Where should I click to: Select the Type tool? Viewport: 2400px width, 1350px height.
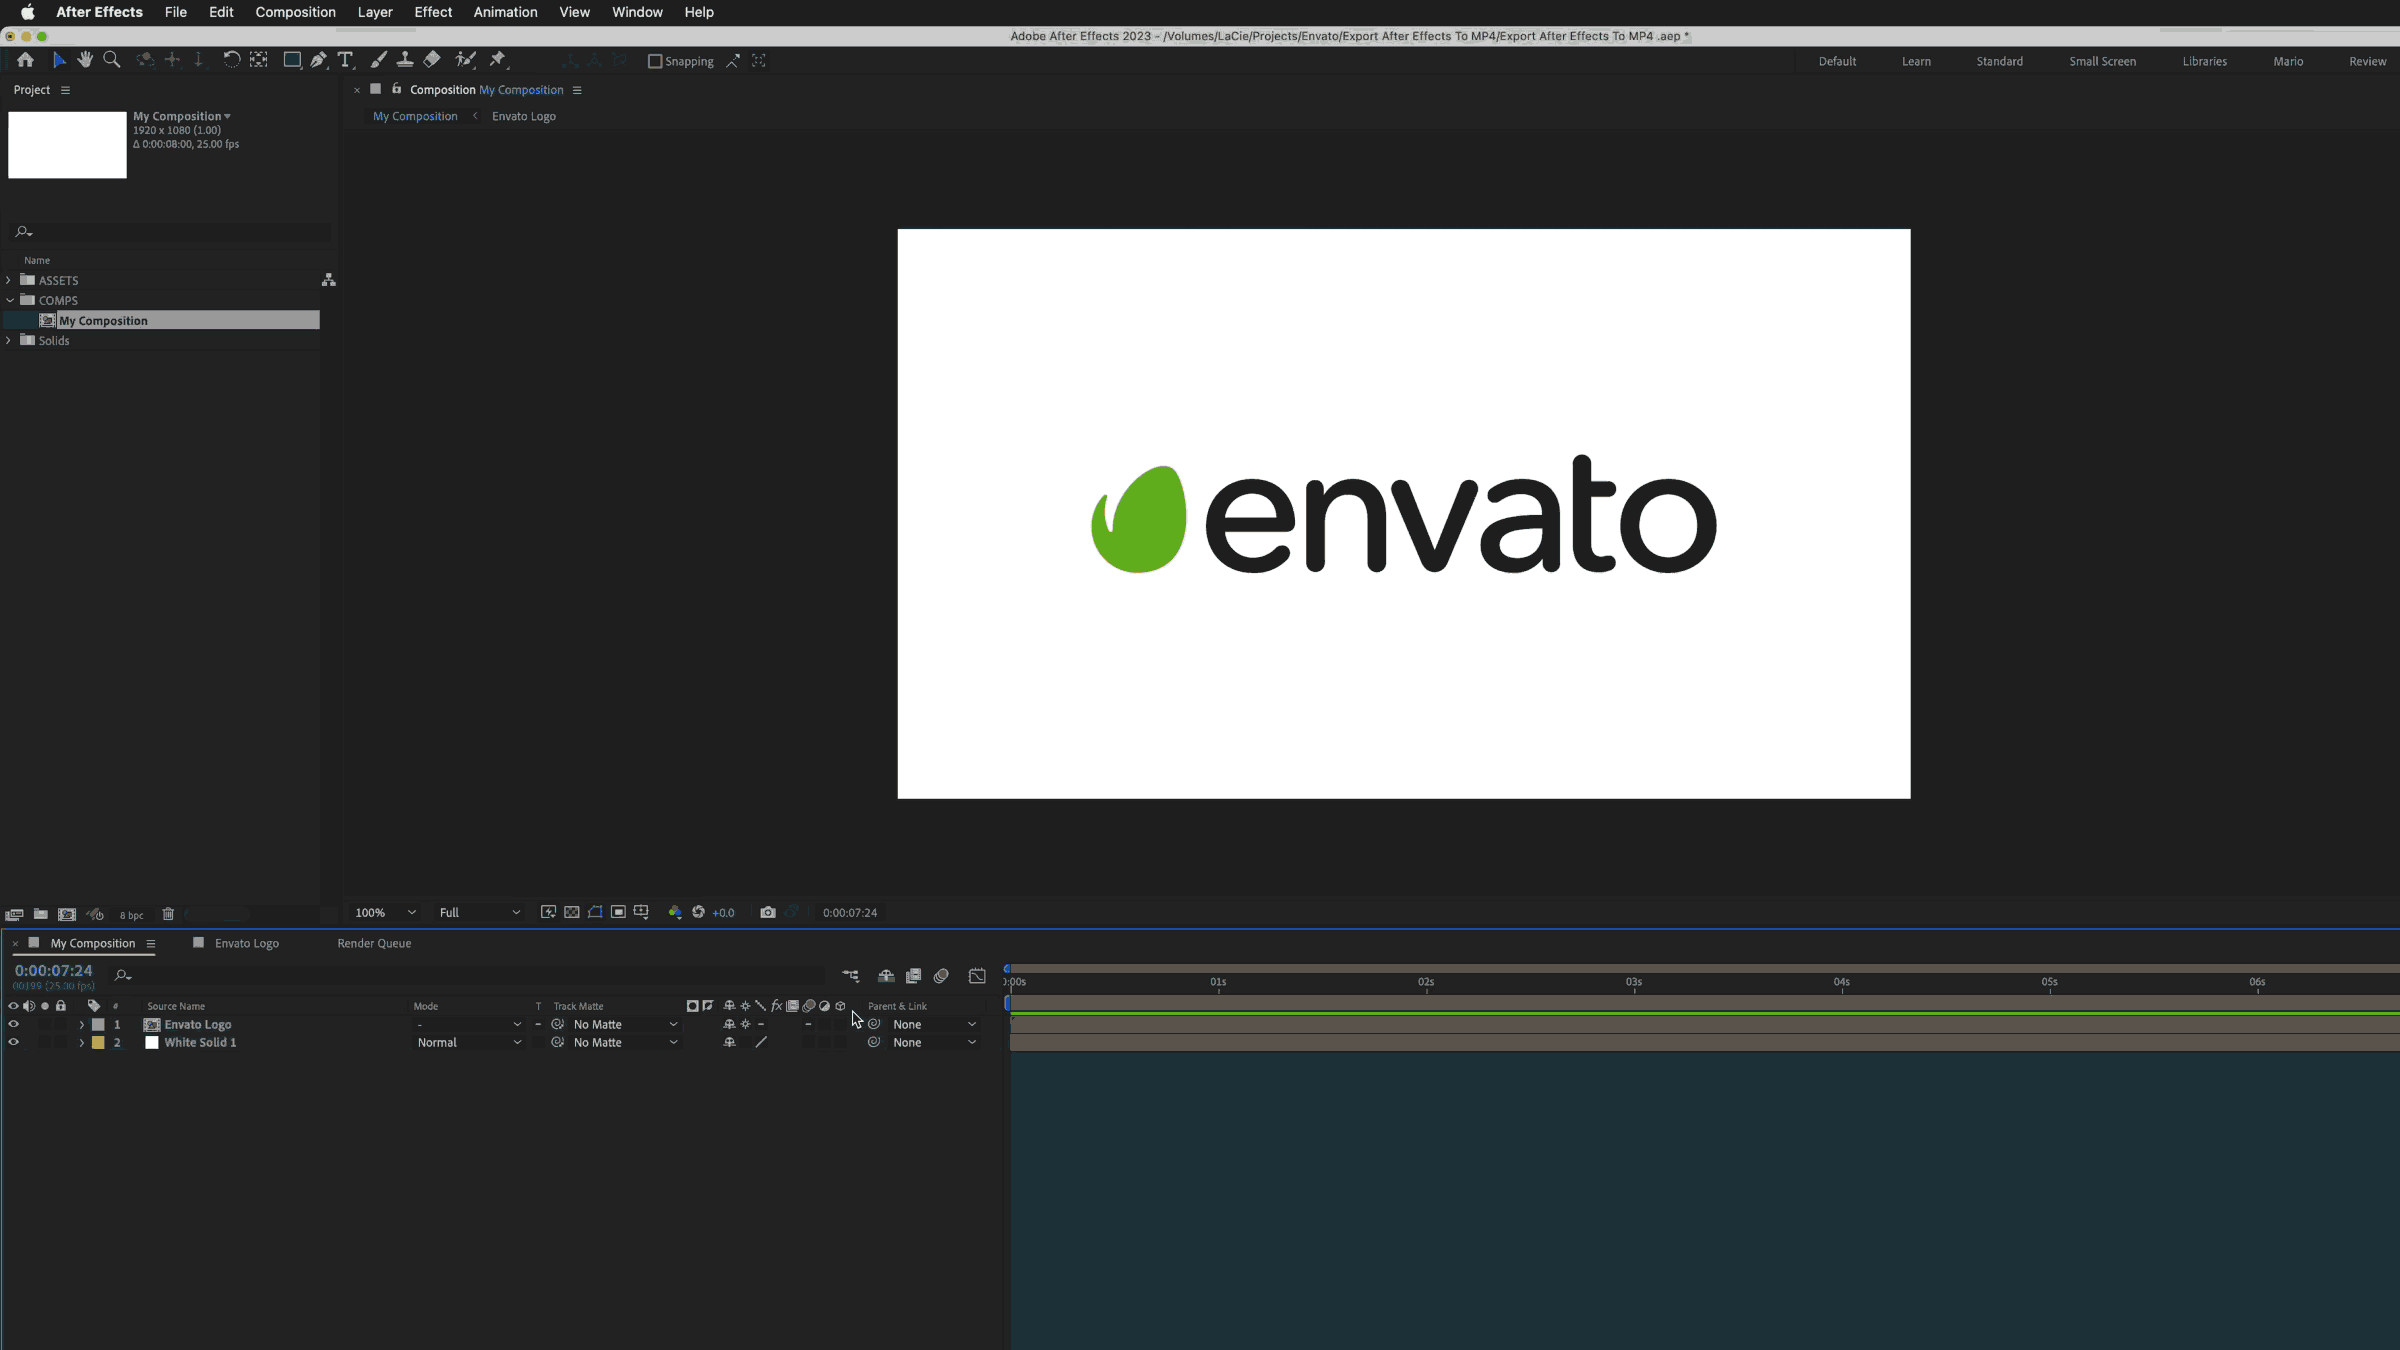tap(345, 60)
